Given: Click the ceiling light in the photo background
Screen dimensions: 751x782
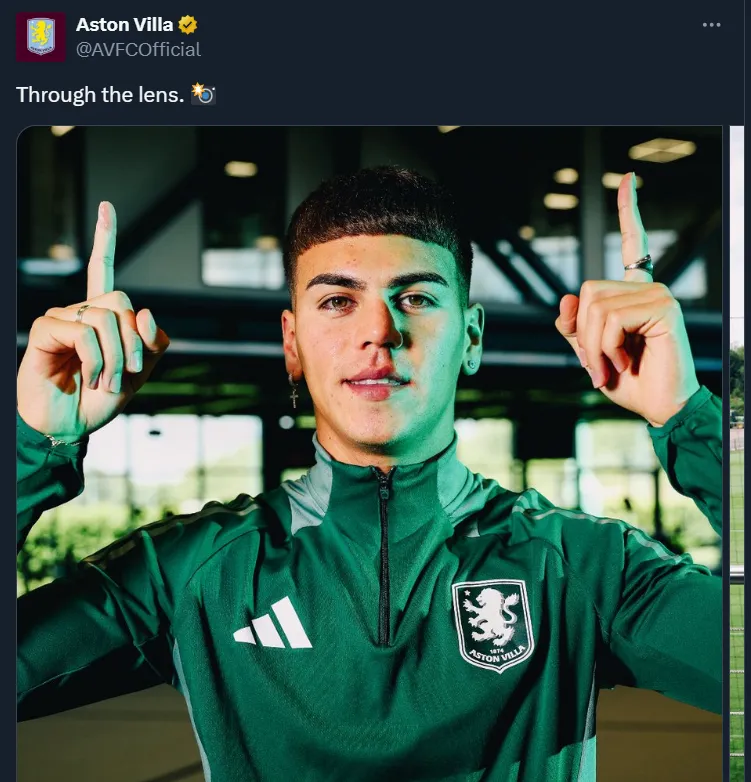Looking at the screenshot, I should [x=662, y=150].
